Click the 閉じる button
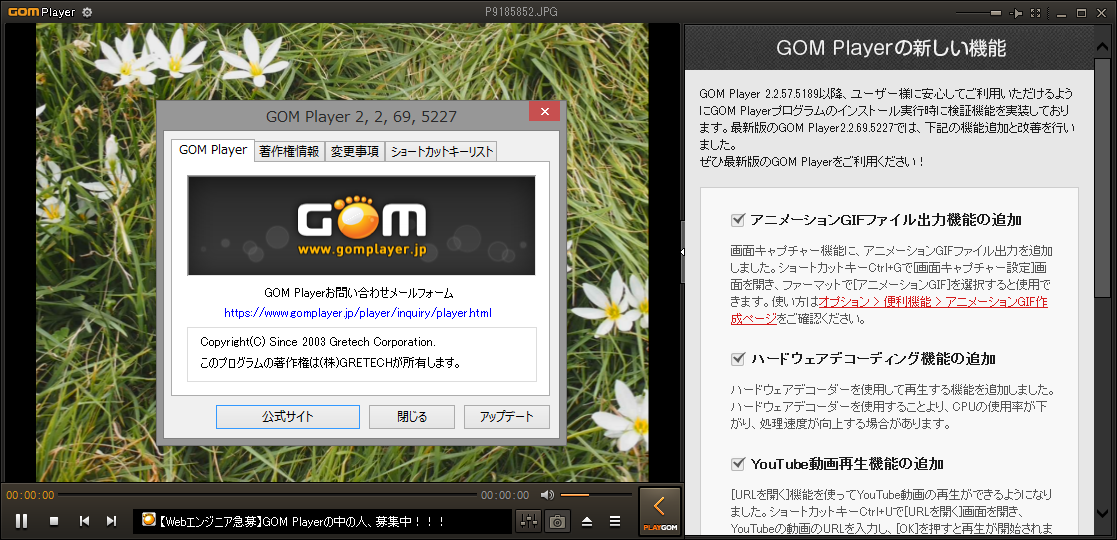Viewport: 1117px width, 540px height. (412, 417)
